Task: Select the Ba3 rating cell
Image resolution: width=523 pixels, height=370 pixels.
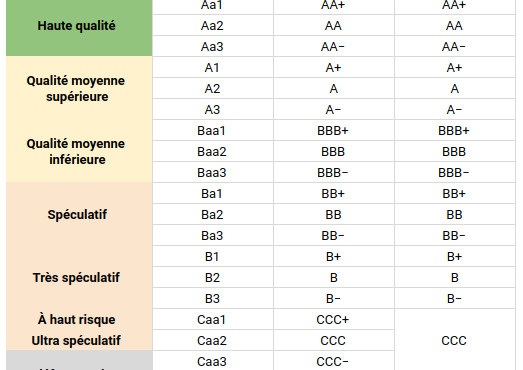Action: coord(213,236)
